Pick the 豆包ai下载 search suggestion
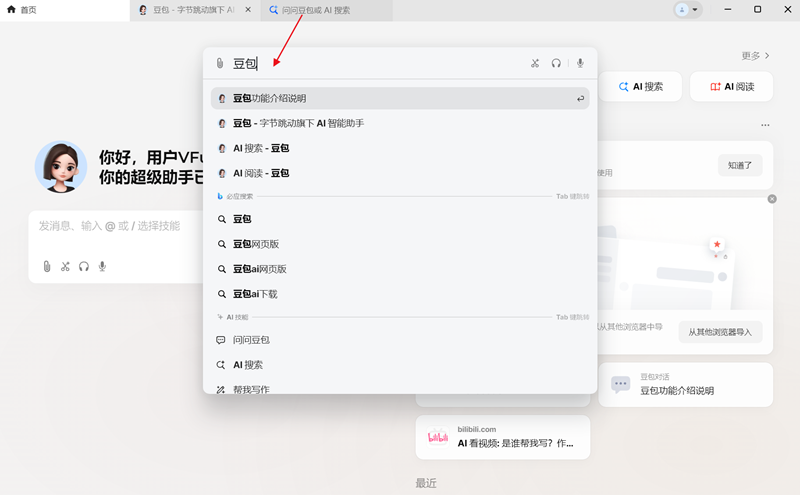 pos(400,294)
